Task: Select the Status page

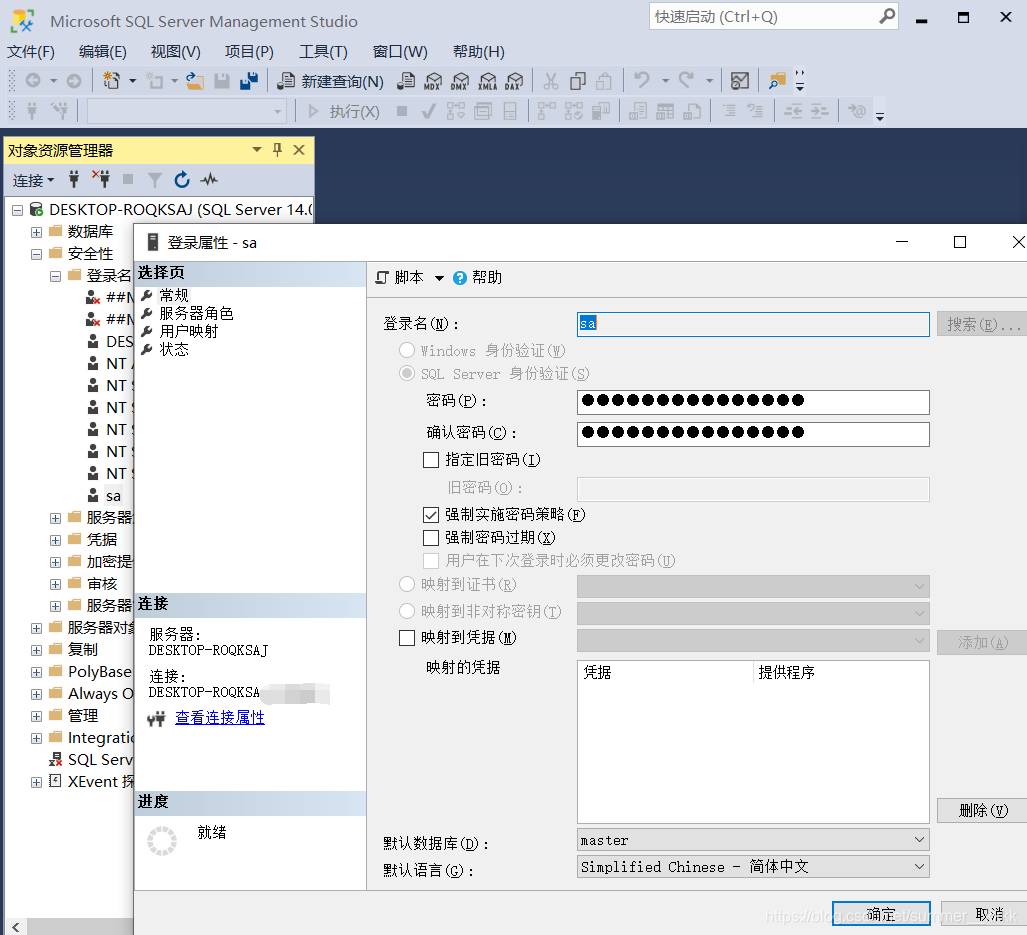Action: [174, 350]
